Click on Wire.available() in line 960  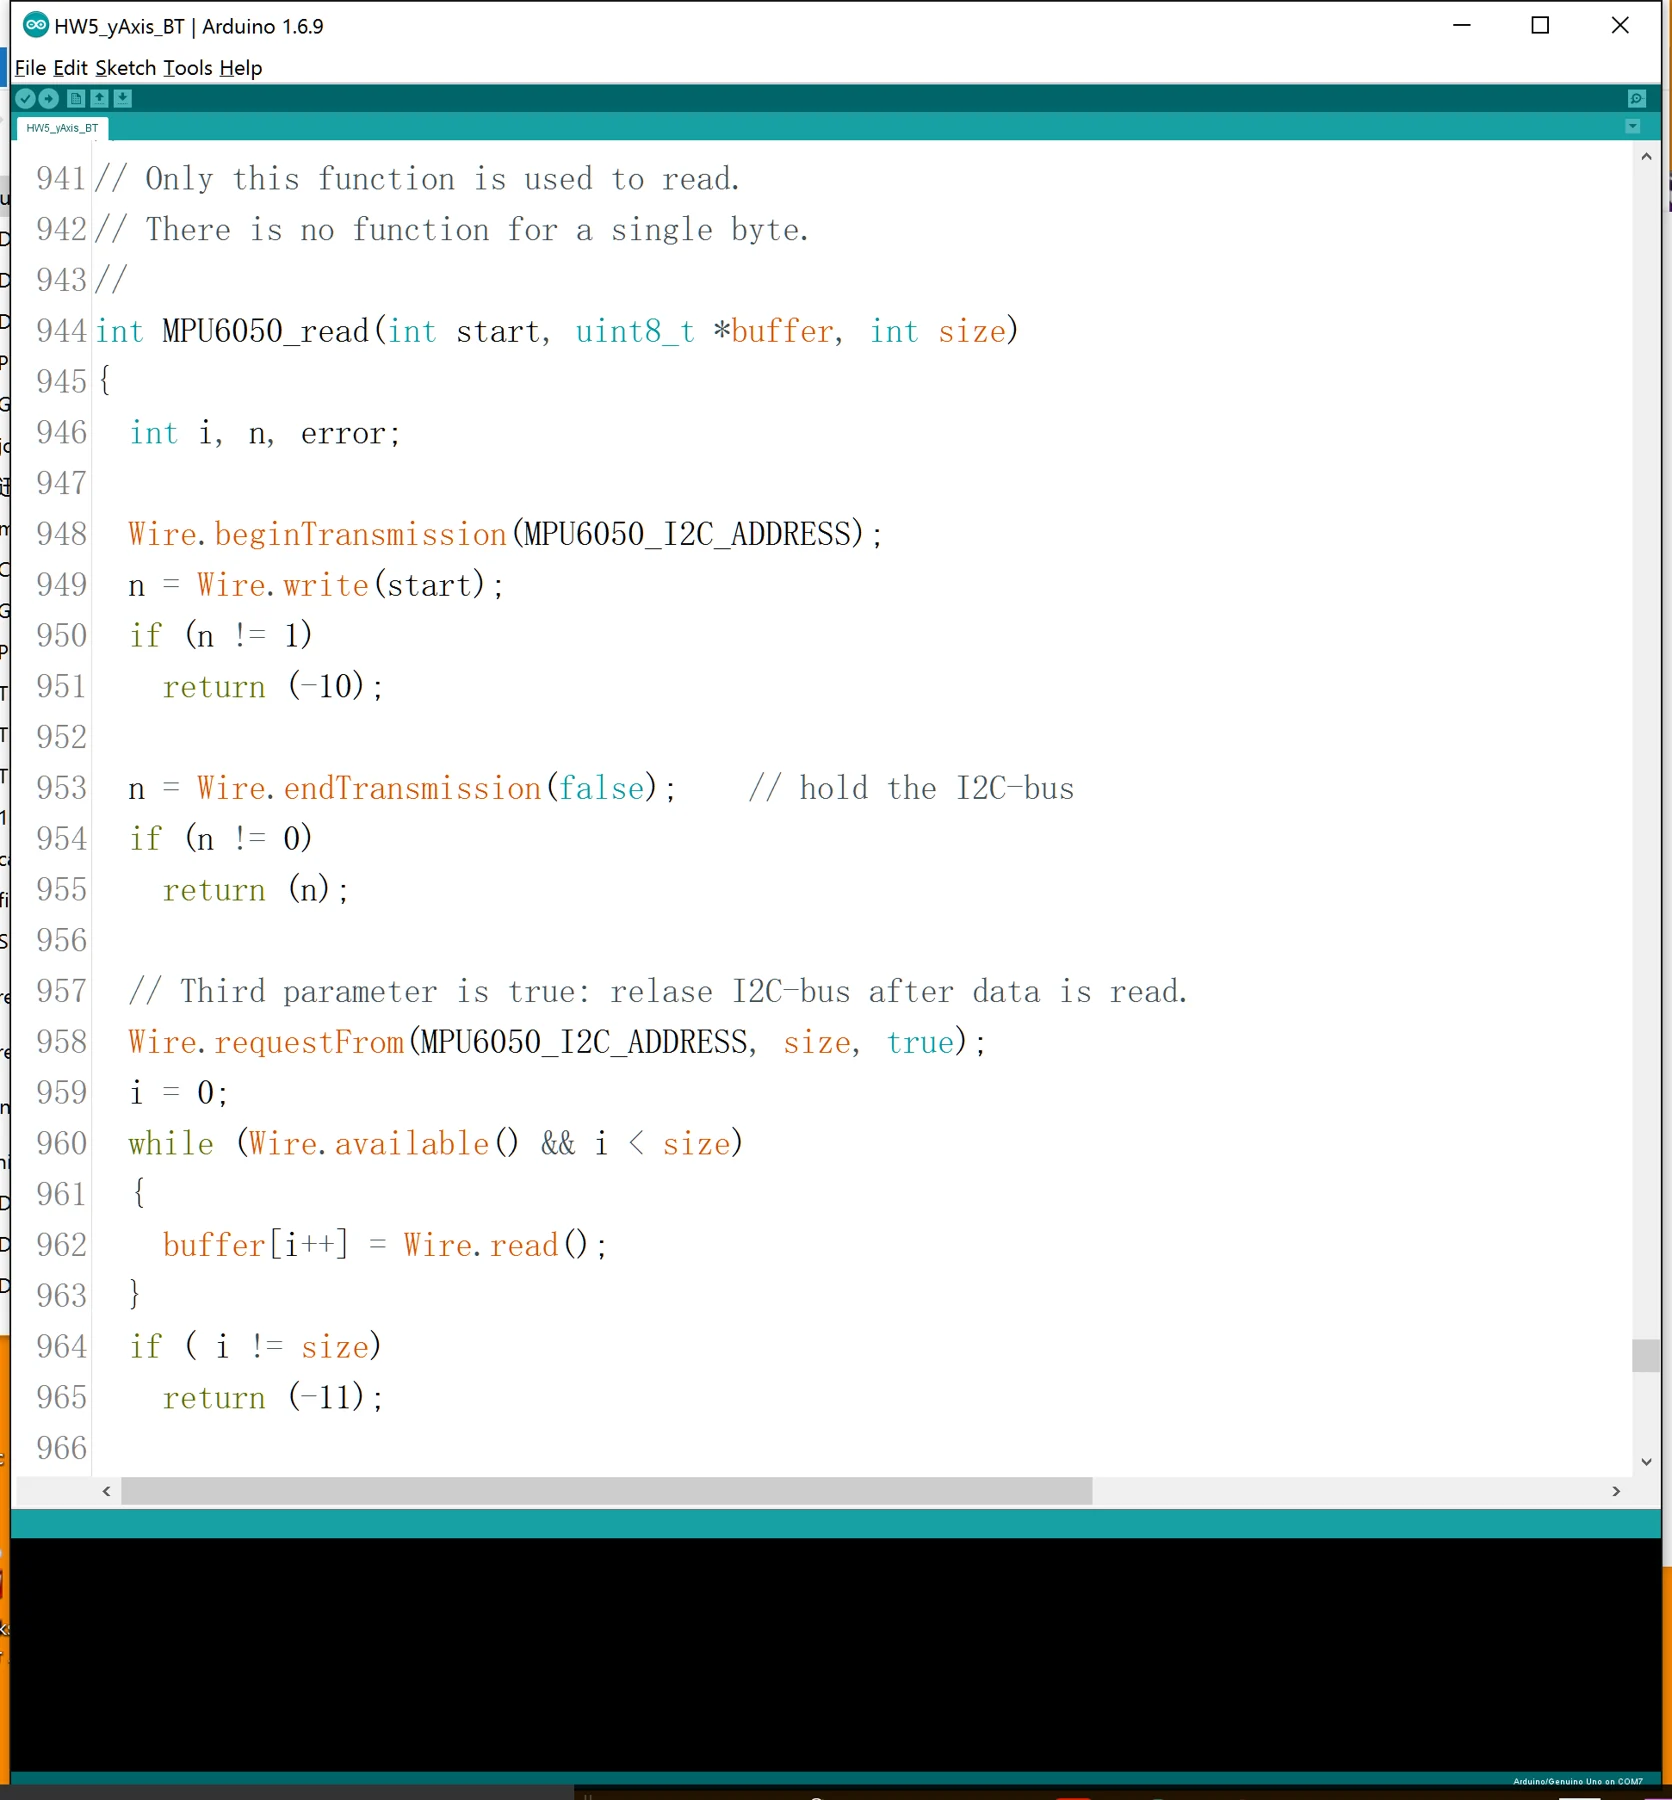point(384,1144)
